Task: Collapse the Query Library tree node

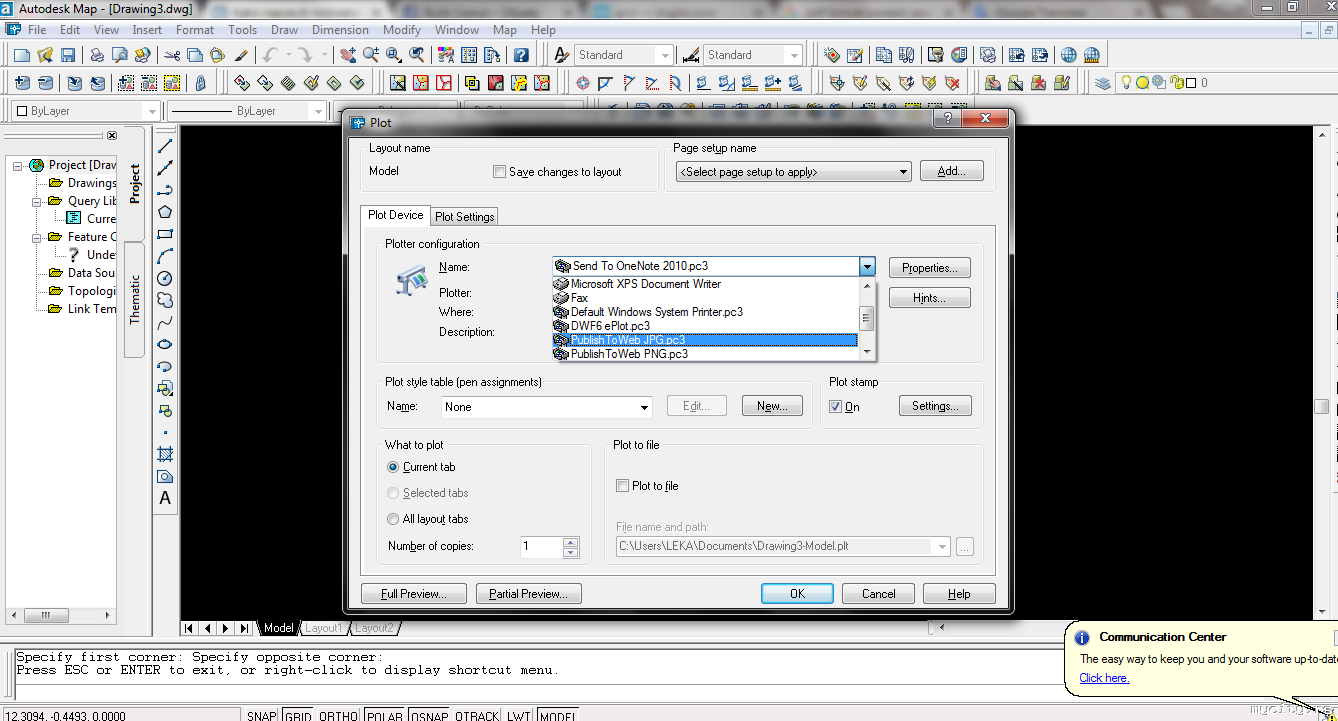Action: (36, 201)
